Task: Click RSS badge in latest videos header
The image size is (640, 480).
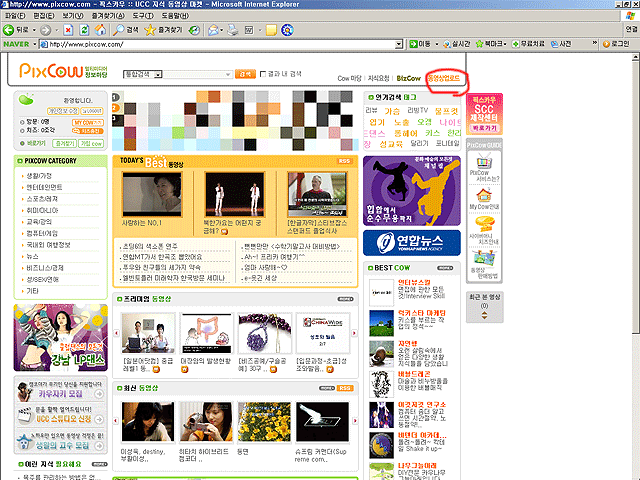Action: click(345, 388)
